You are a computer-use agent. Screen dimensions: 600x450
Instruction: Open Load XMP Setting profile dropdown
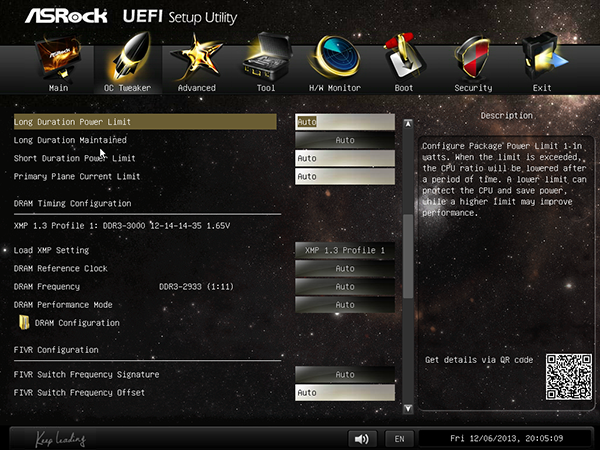point(345,250)
